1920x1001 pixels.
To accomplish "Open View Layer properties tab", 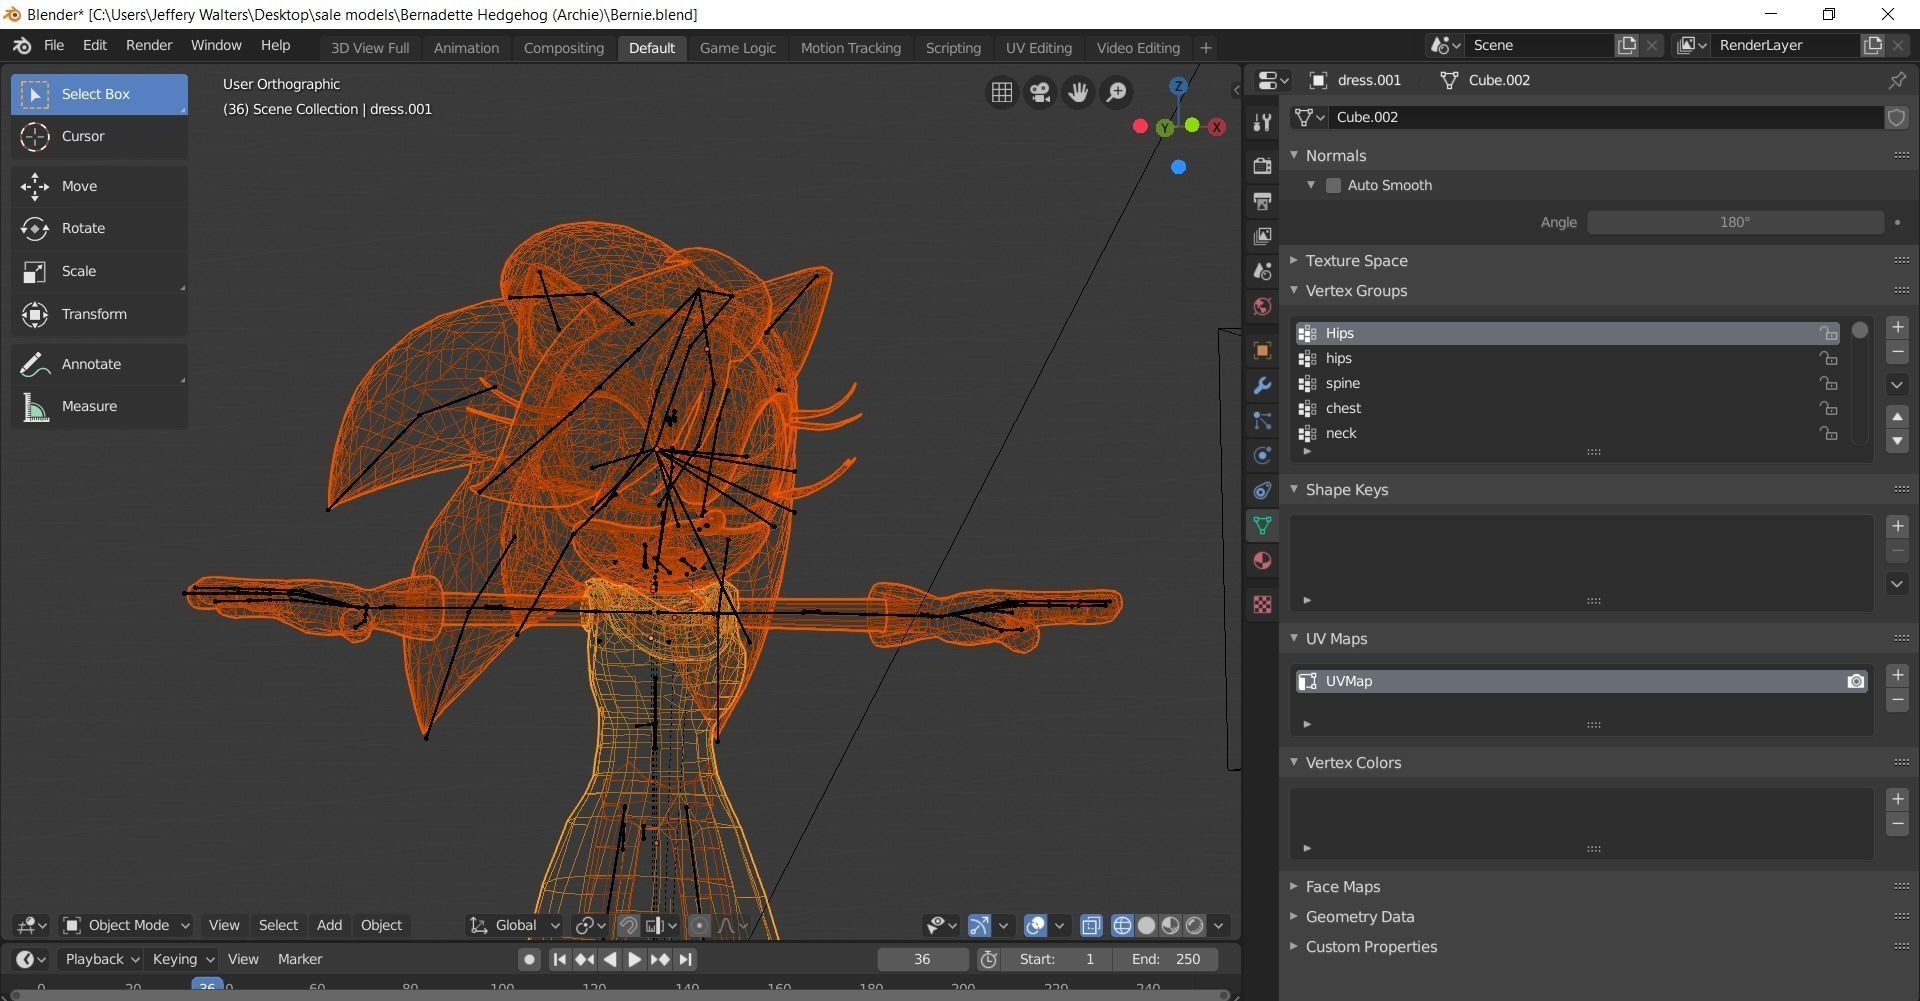I will coord(1262,236).
